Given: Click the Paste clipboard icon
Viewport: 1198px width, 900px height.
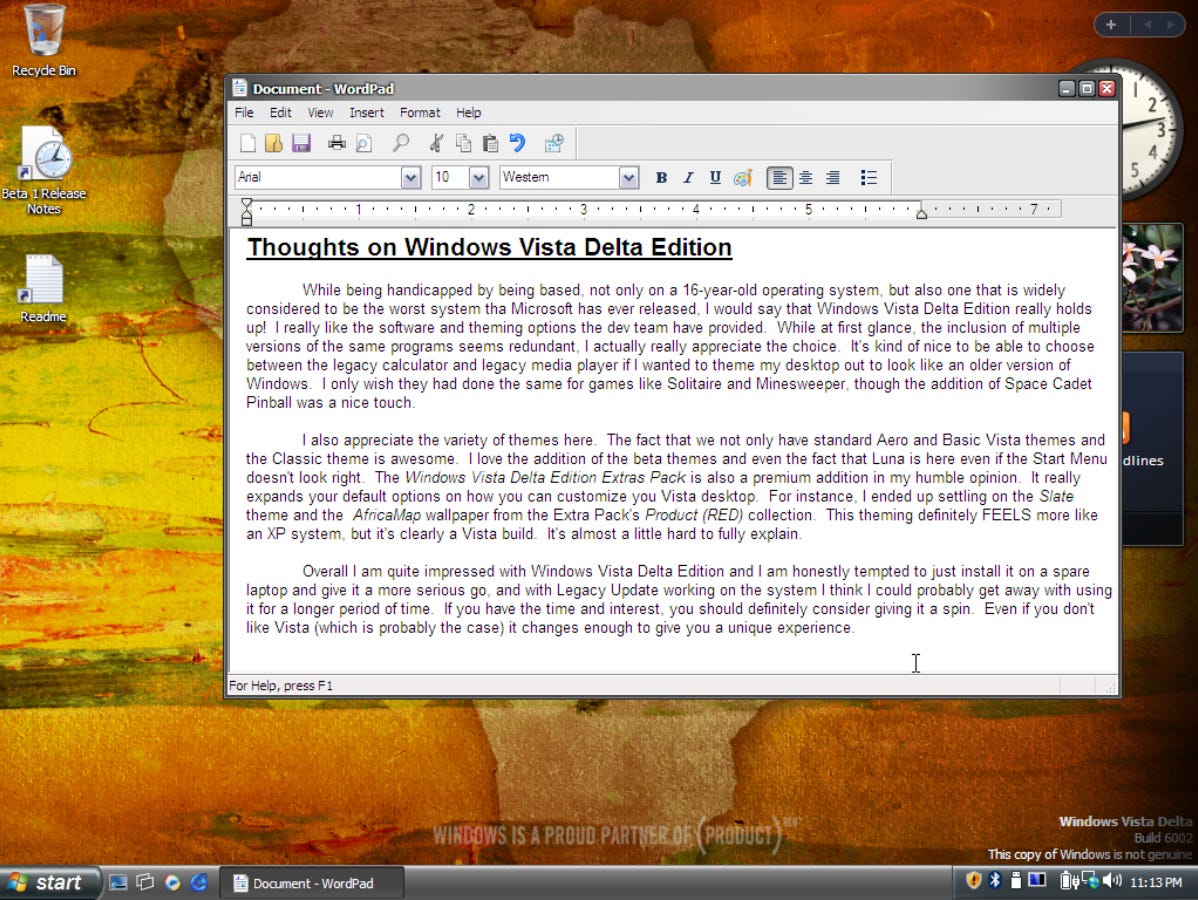Looking at the screenshot, I should 490,143.
